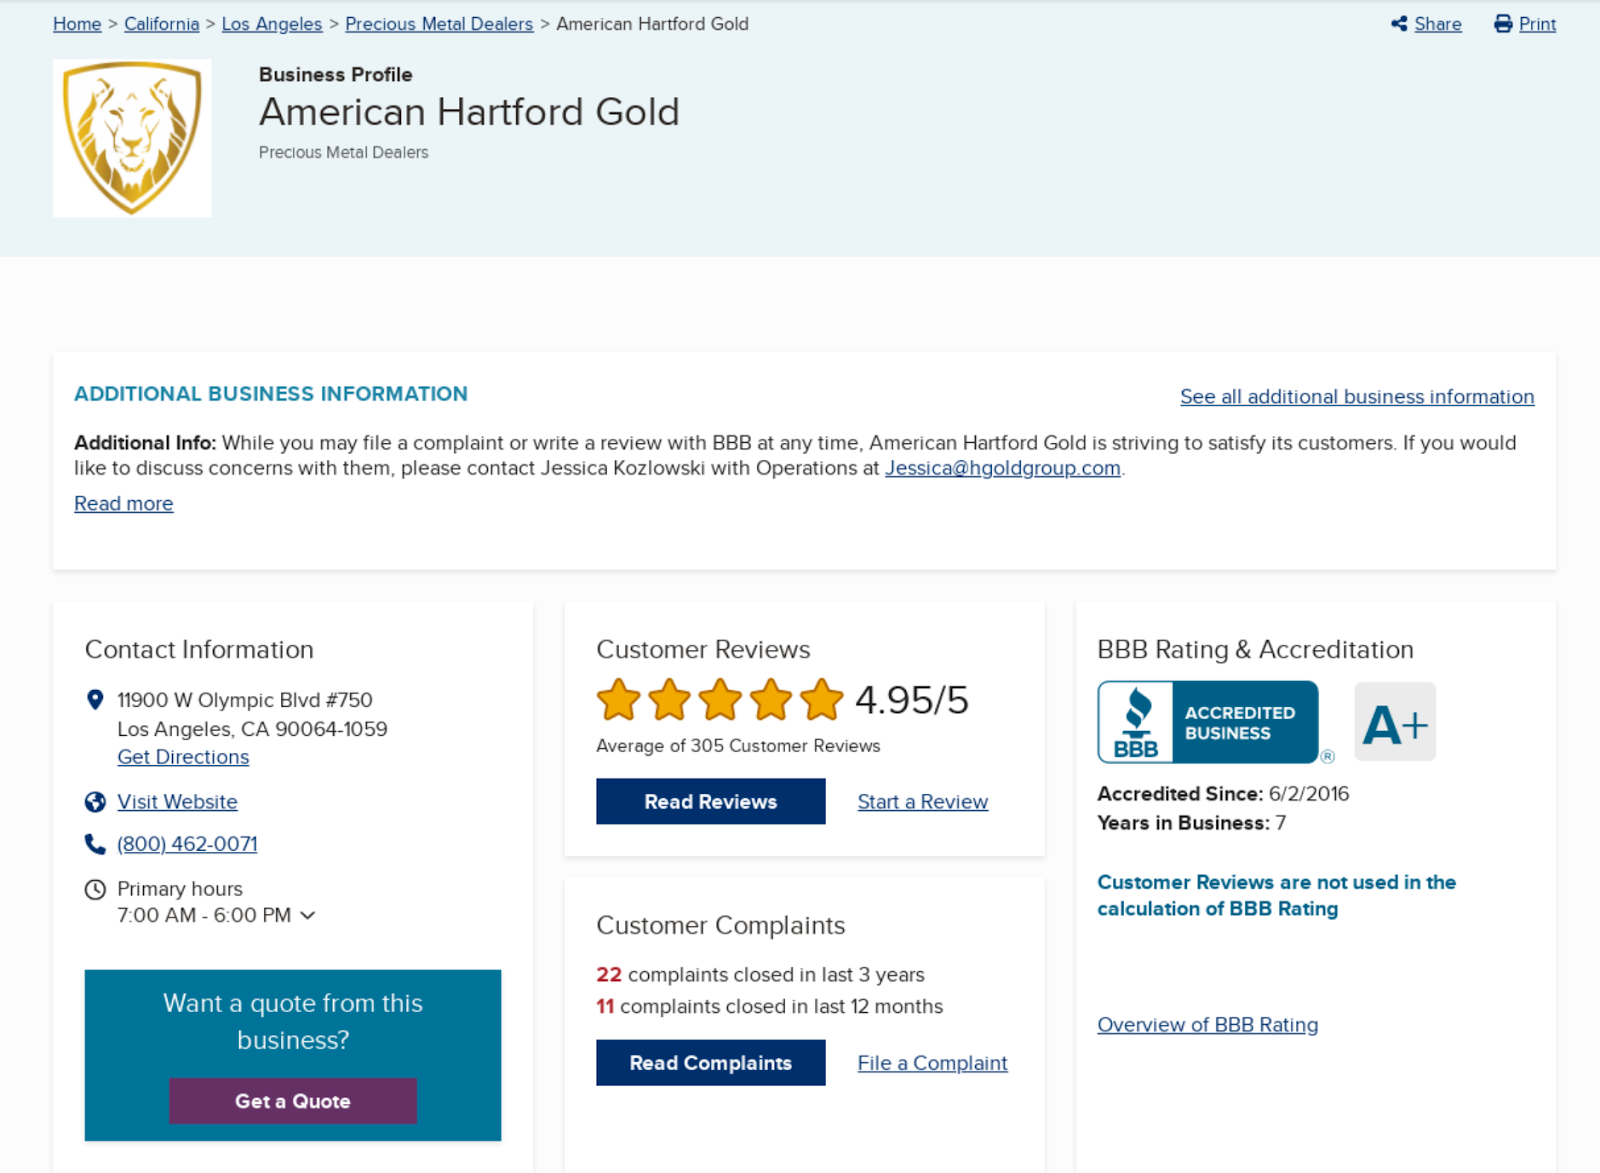Go to Los Angeles breadcrumb link

pyautogui.click(x=272, y=24)
